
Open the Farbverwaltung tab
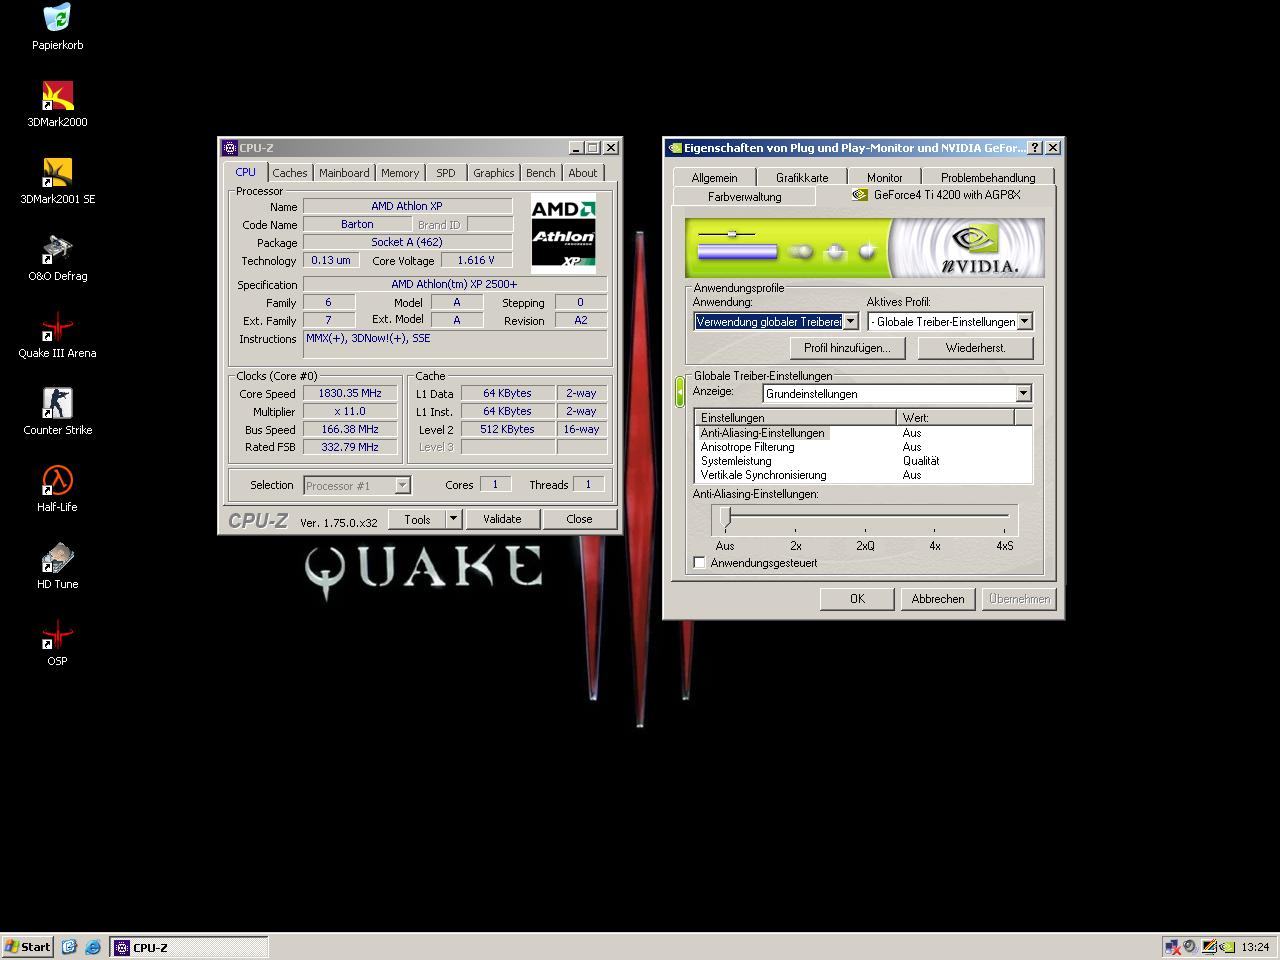coord(745,197)
